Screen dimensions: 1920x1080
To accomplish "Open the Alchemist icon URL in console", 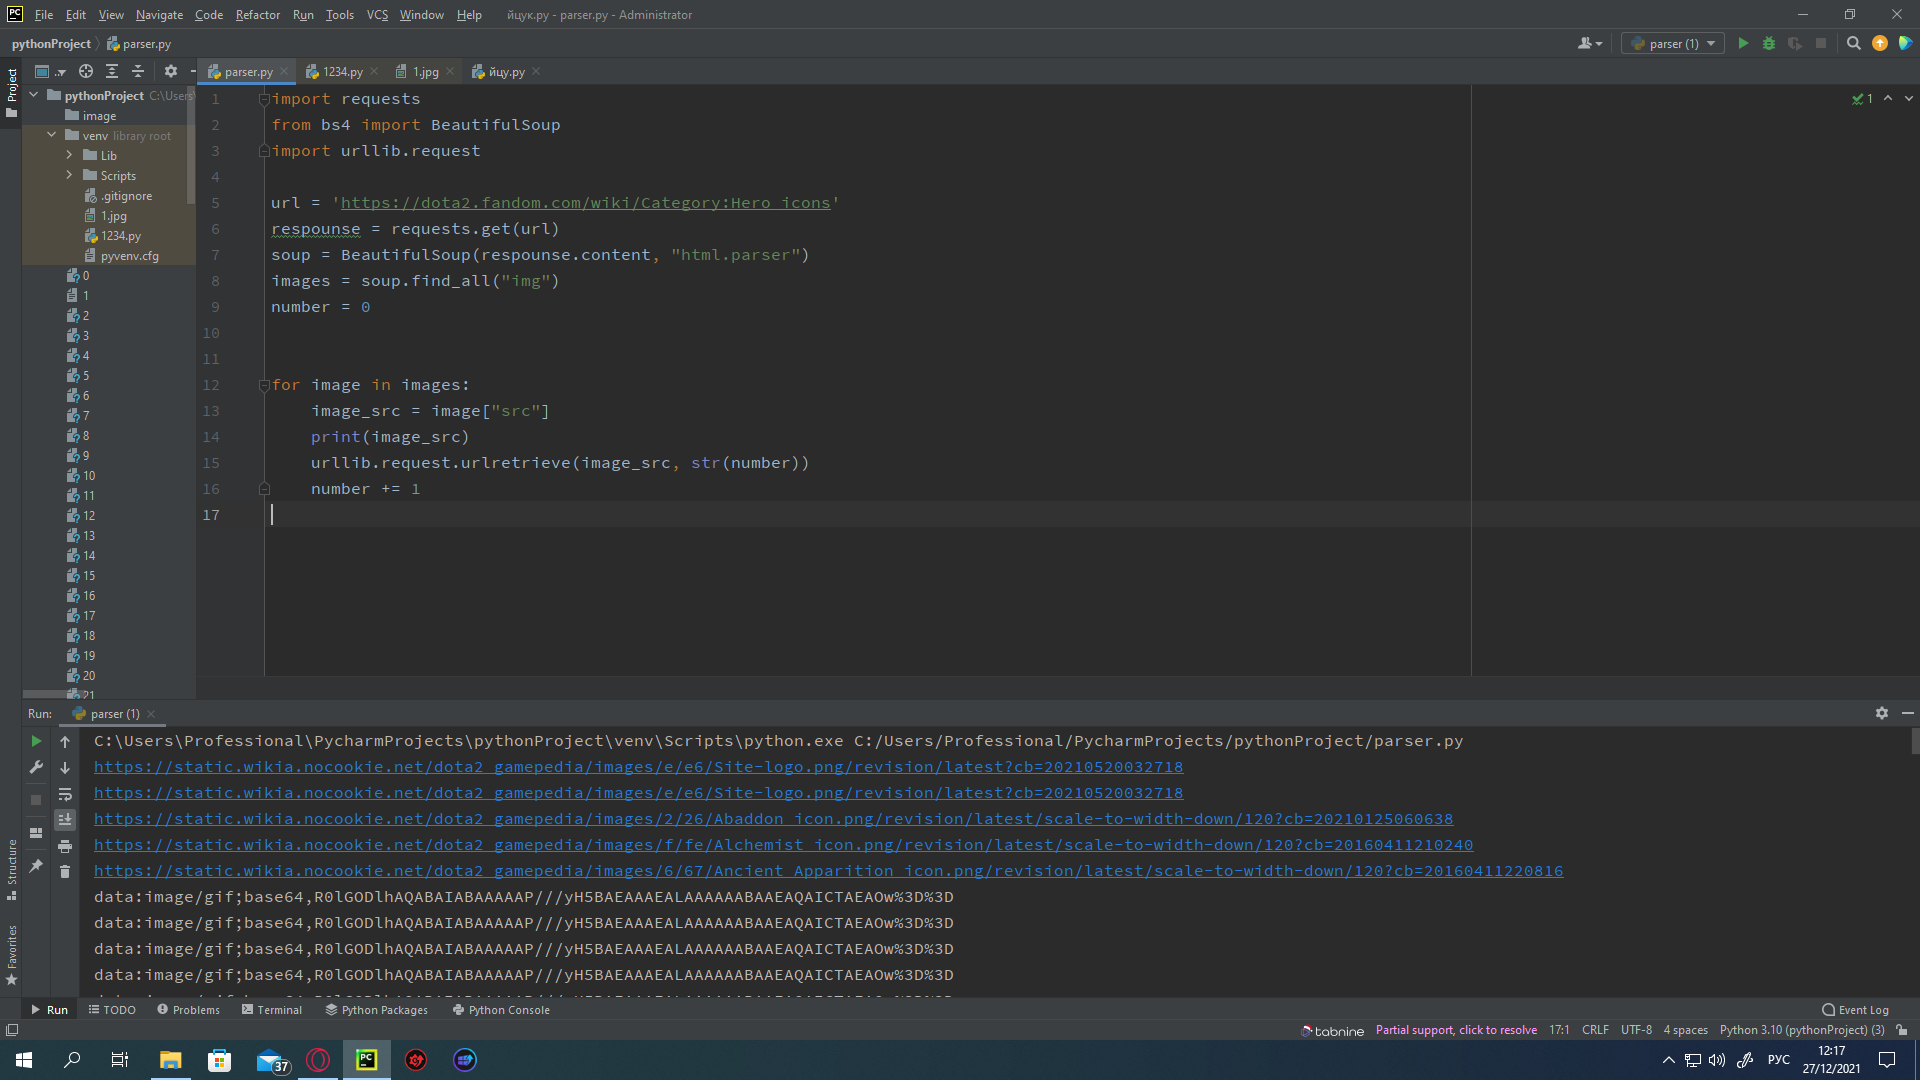I will click(x=783, y=845).
